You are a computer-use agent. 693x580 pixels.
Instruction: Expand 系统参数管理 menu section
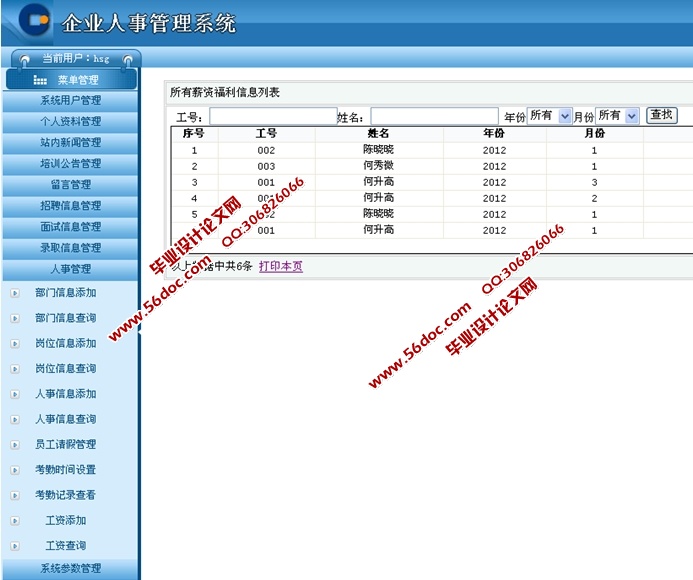[x=70, y=569]
